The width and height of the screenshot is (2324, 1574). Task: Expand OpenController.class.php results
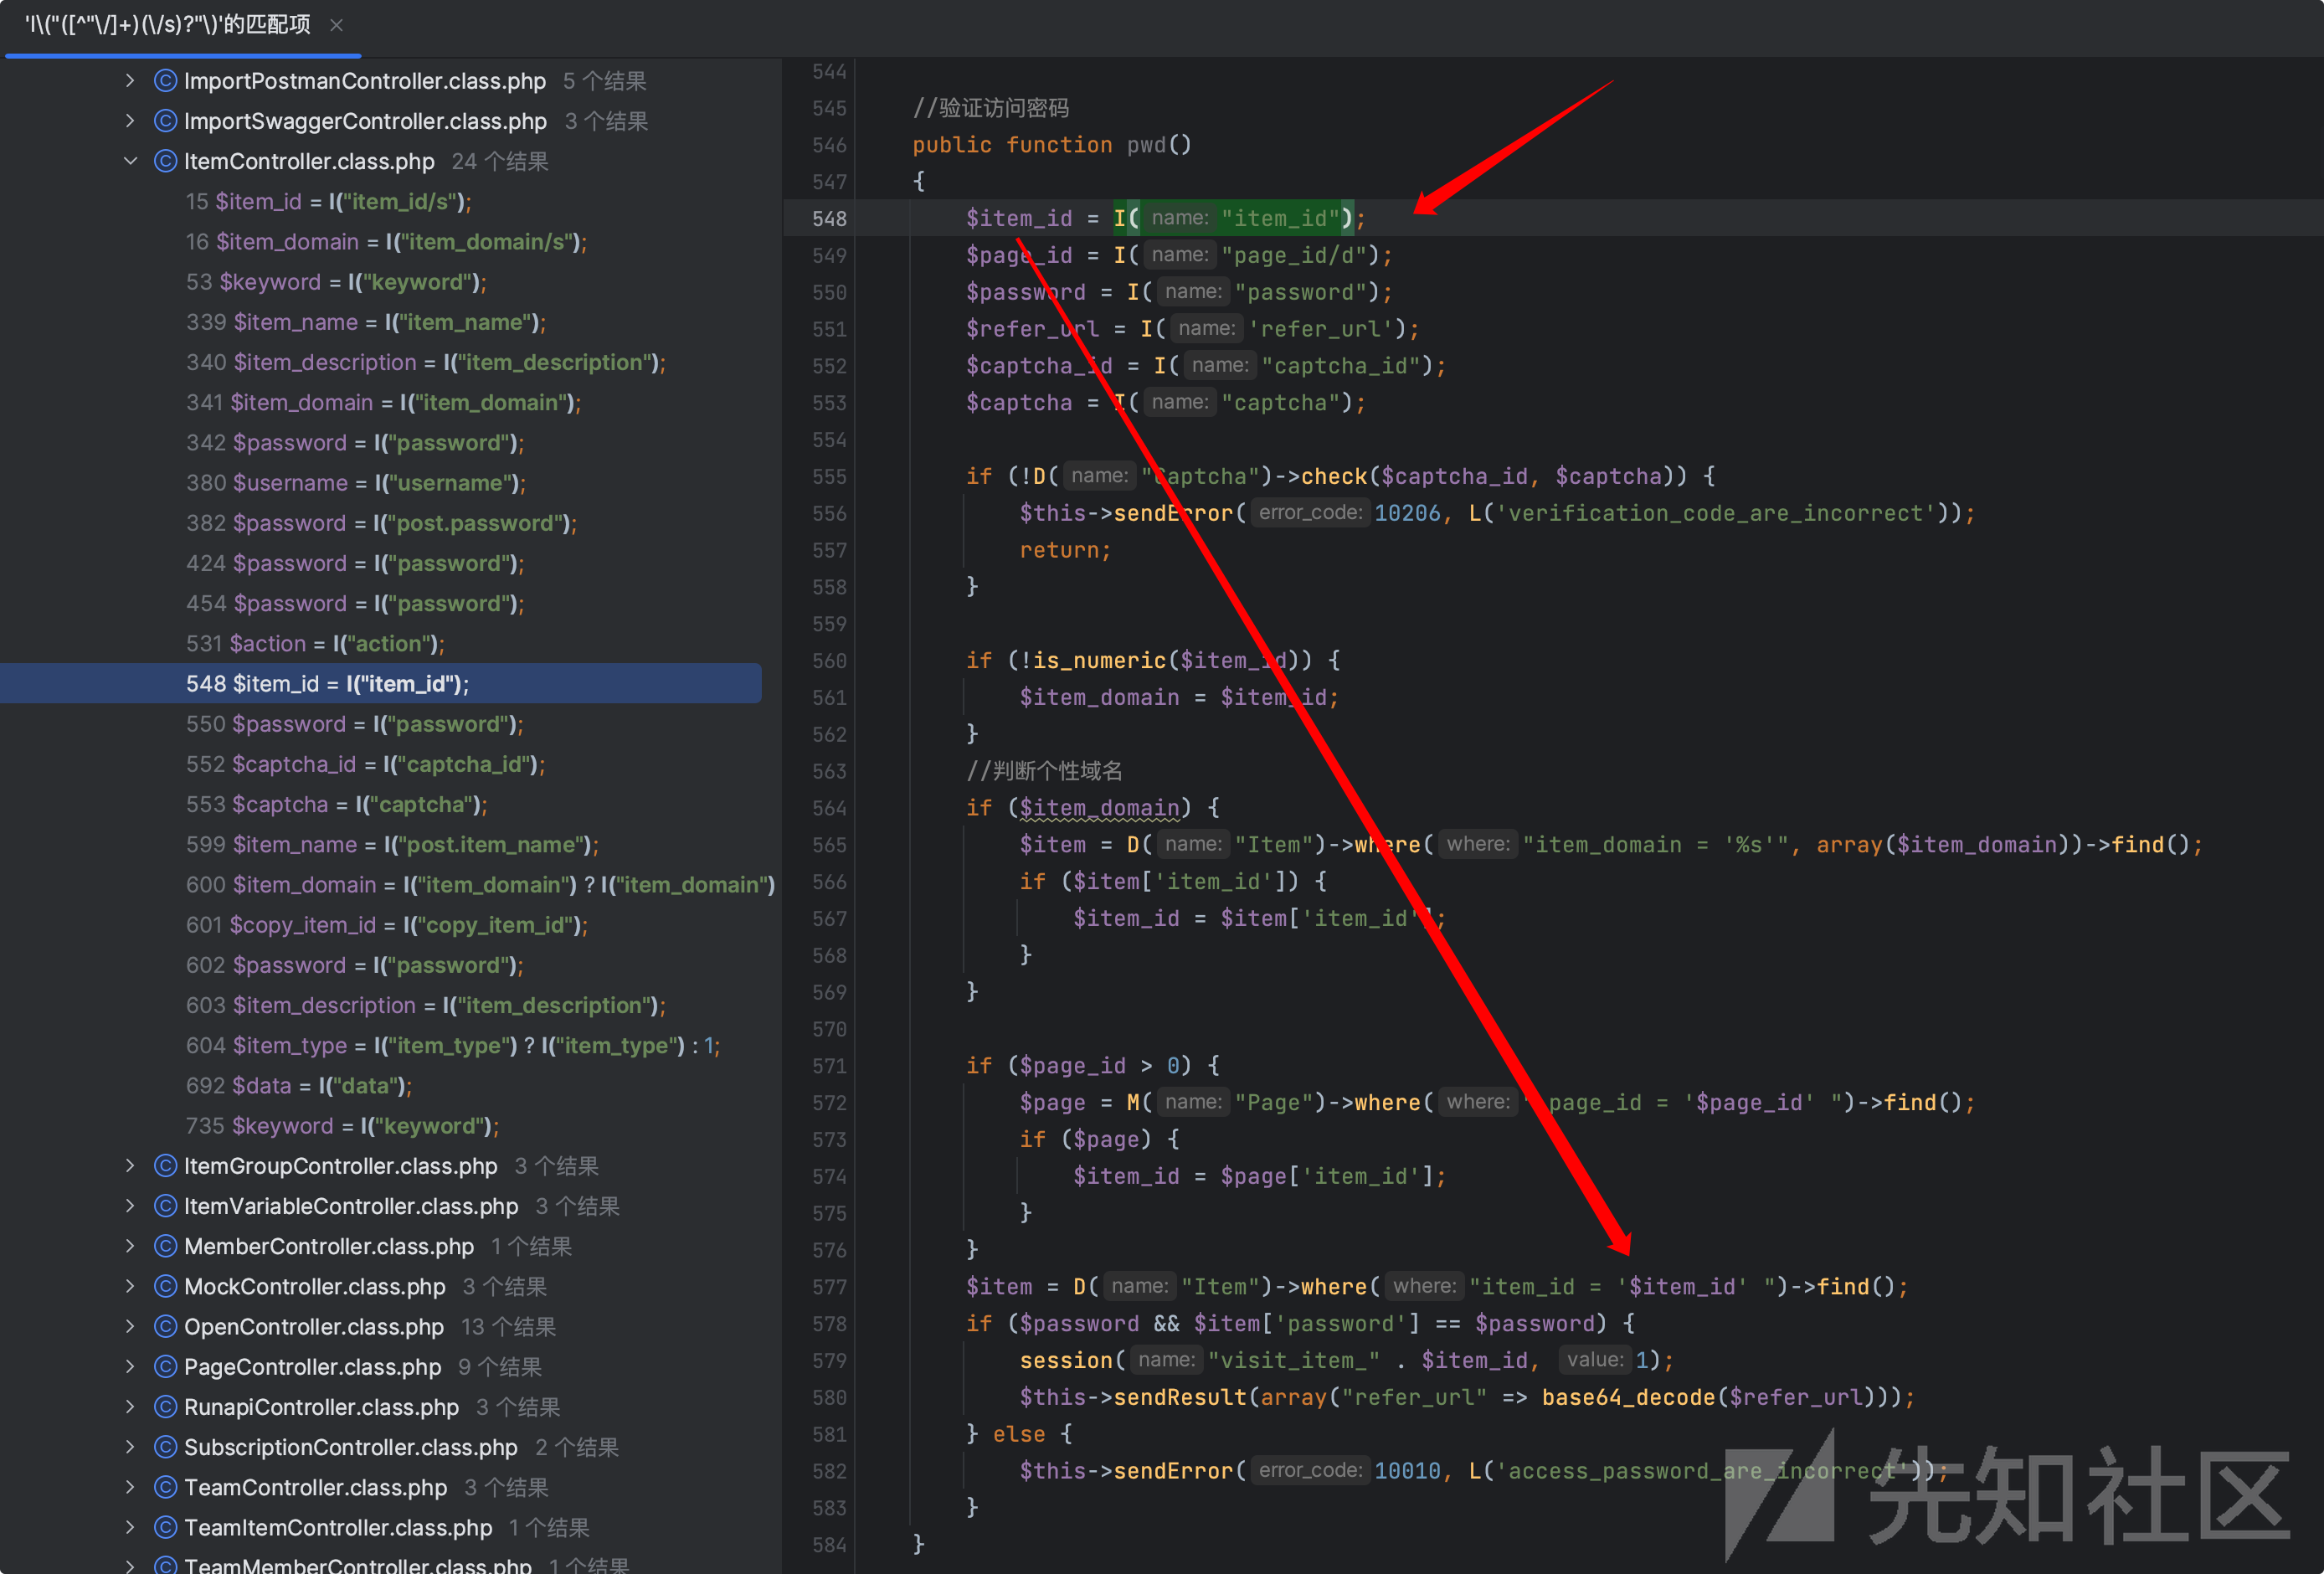tap(130, 1326)
